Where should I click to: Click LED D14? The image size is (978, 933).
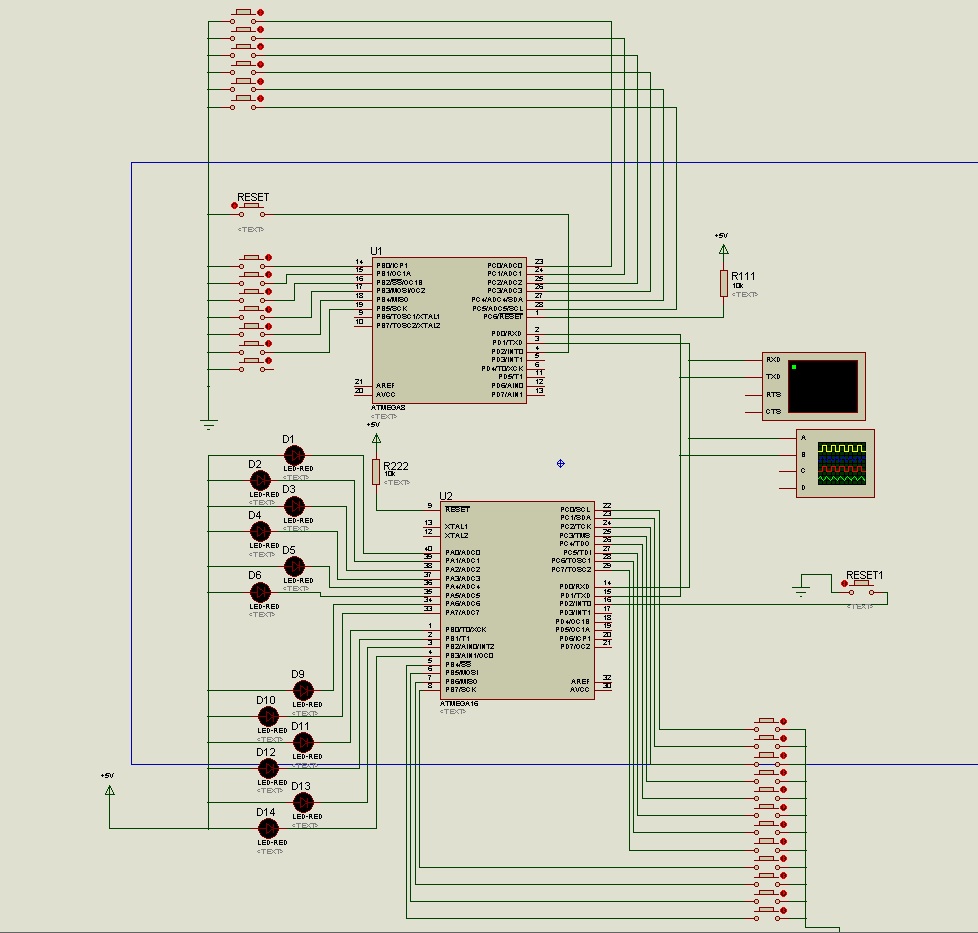pyautogui.click(x=268, y=829)
